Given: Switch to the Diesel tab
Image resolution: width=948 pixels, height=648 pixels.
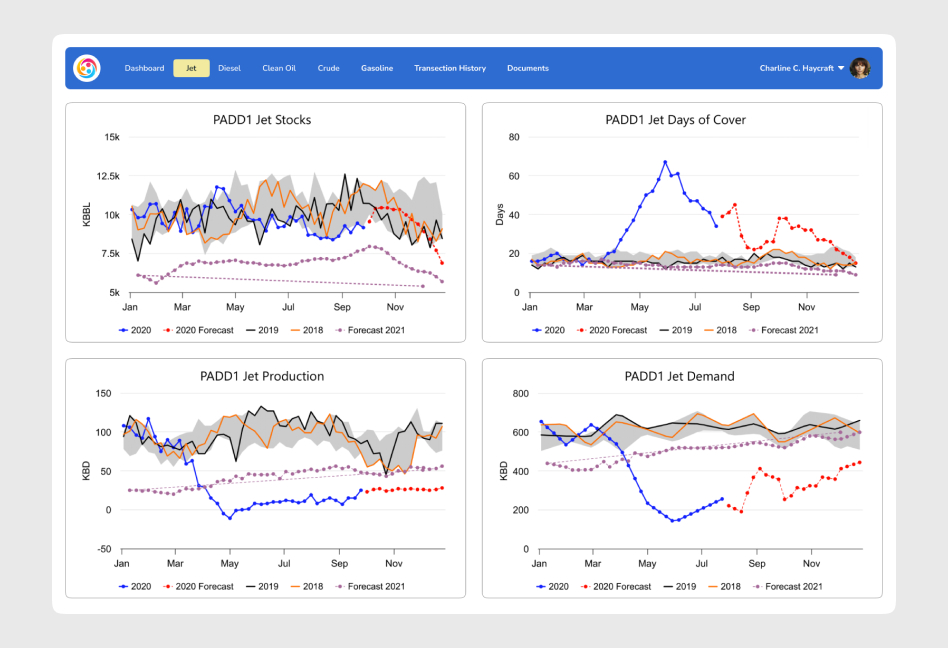Looking at the screenshot, I should (x=229, y=68).
